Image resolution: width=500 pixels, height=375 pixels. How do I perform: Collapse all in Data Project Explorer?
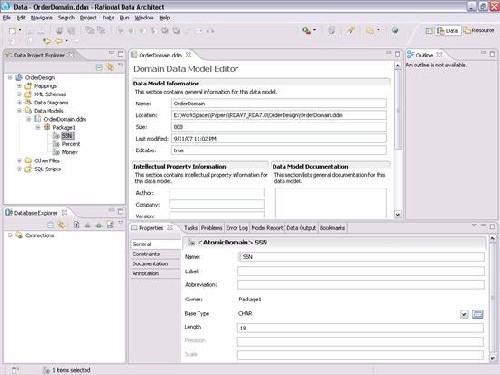(x=99, y=67)
